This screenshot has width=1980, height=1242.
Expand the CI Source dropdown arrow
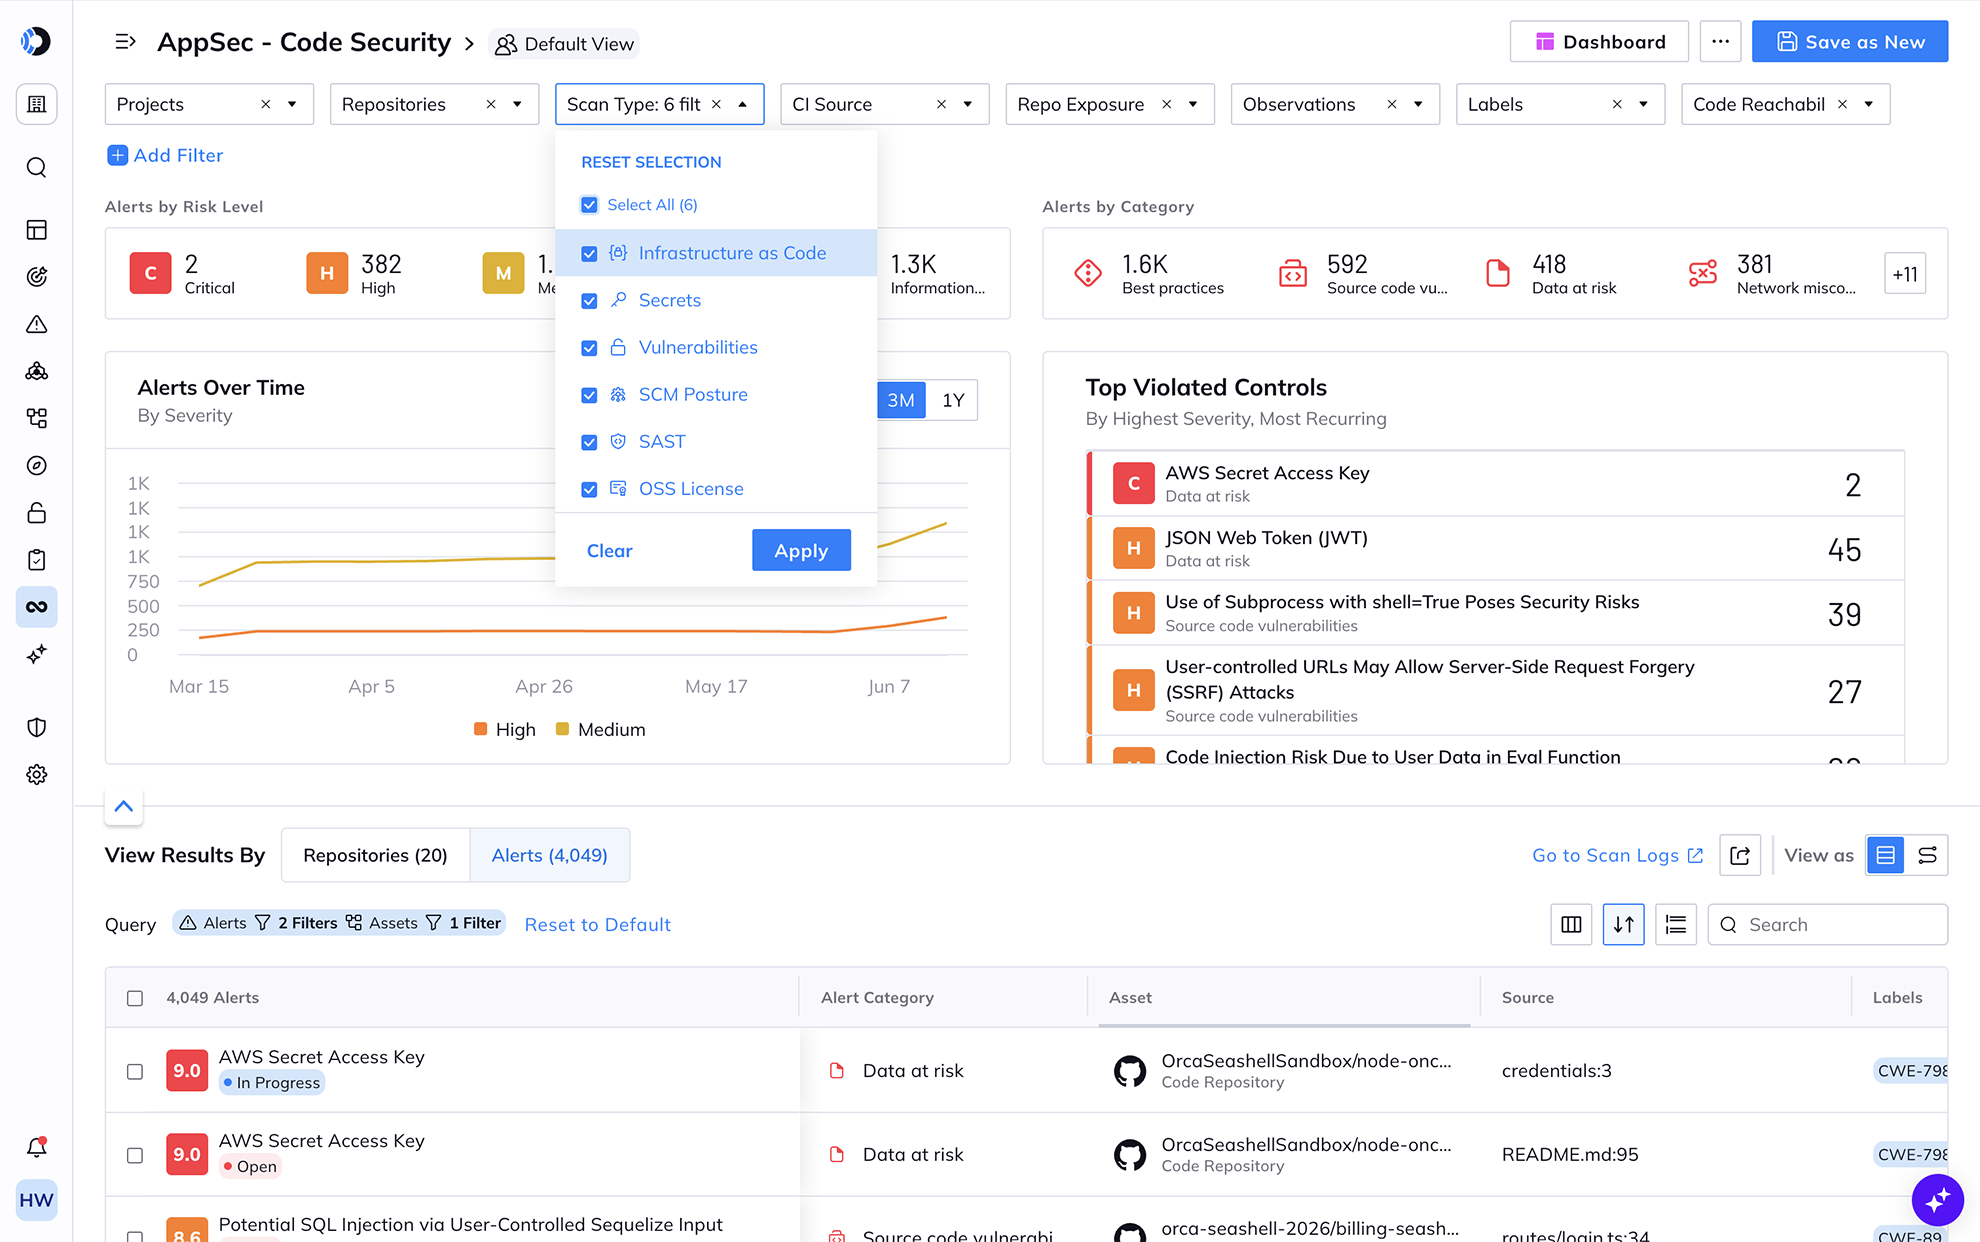coord(967,104)
